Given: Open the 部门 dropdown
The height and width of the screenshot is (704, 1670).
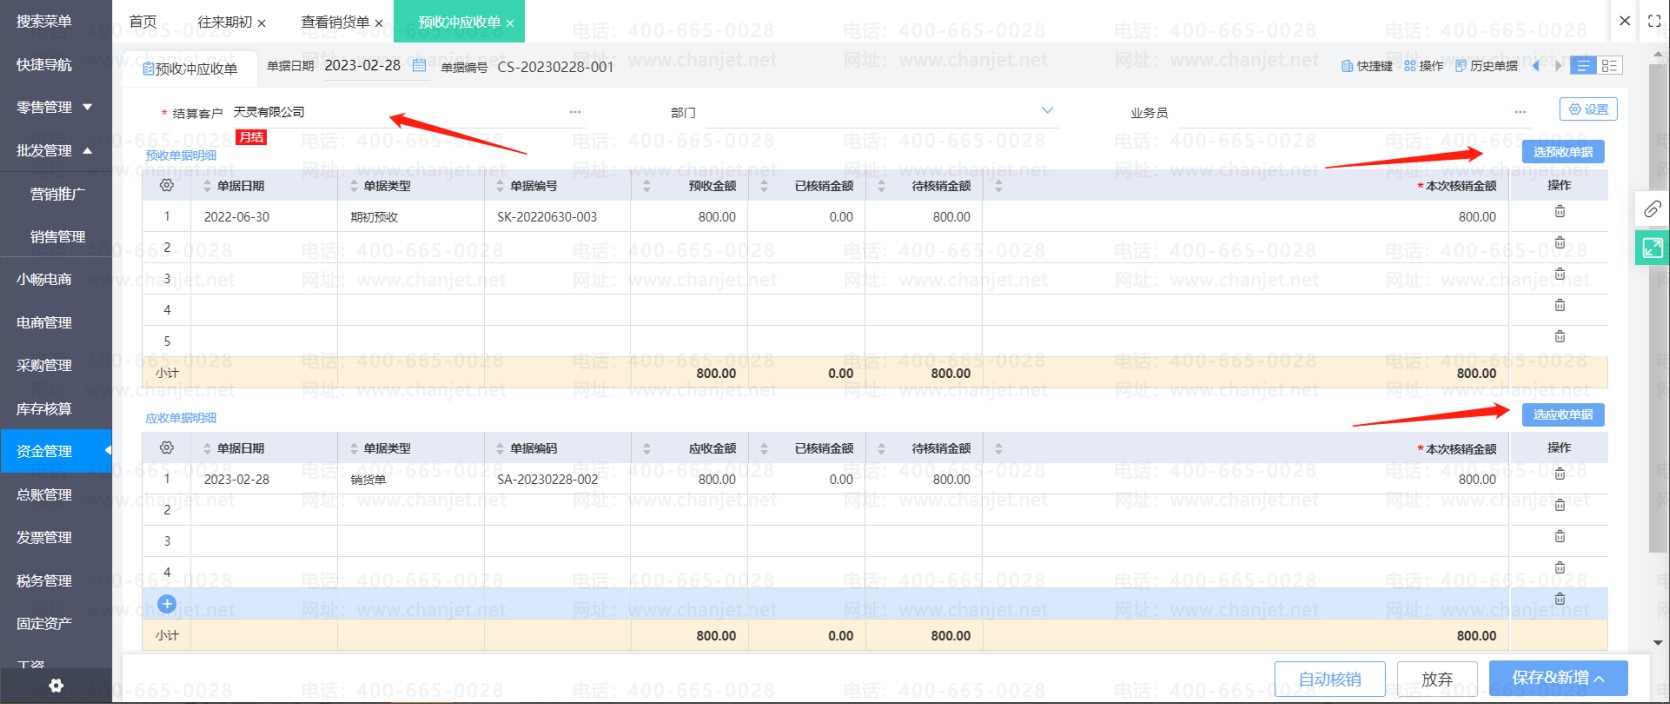Looking at the screenshot, I should tap(1047, 111).
